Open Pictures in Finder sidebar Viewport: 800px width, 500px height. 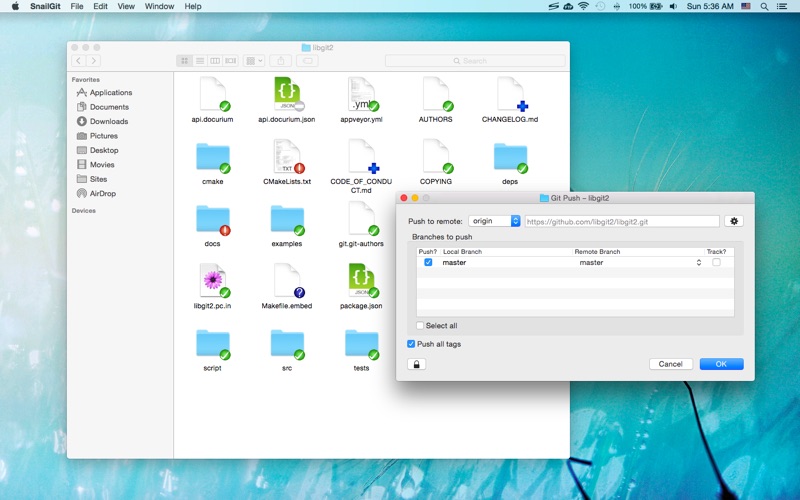97,136
